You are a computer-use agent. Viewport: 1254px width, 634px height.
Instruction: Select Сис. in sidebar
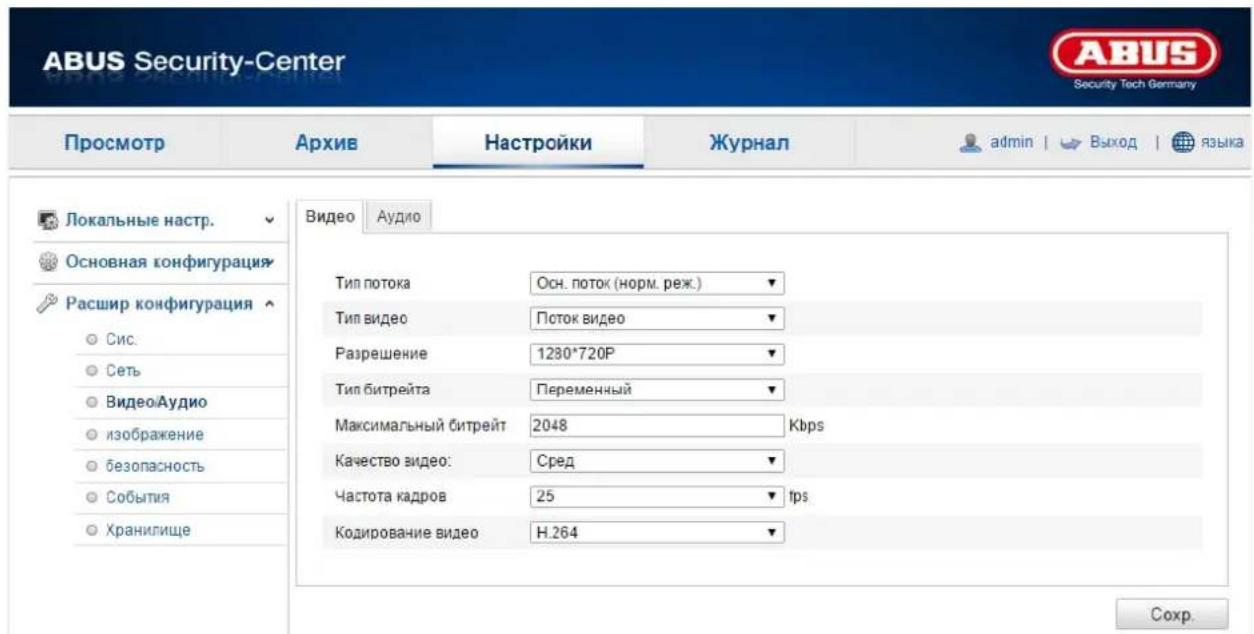click(x=120, y=340)
